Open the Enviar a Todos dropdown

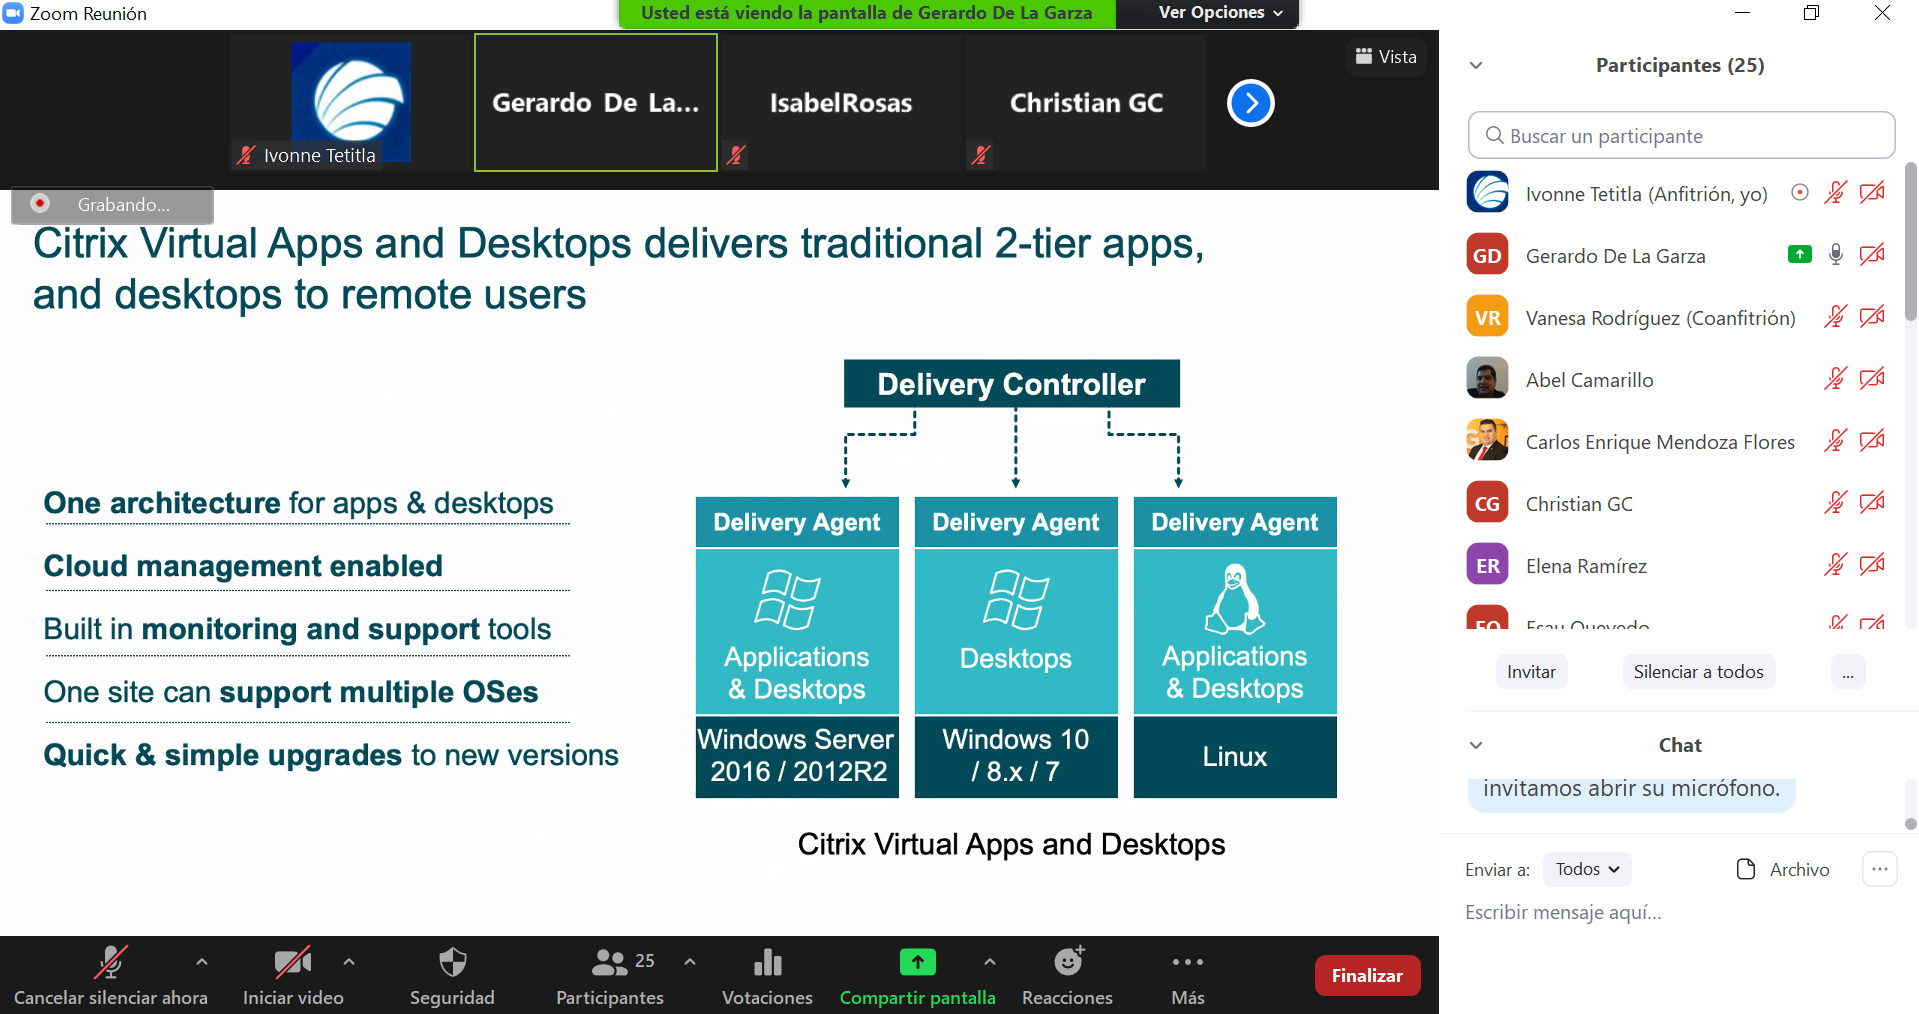(x=1587, y=870)
